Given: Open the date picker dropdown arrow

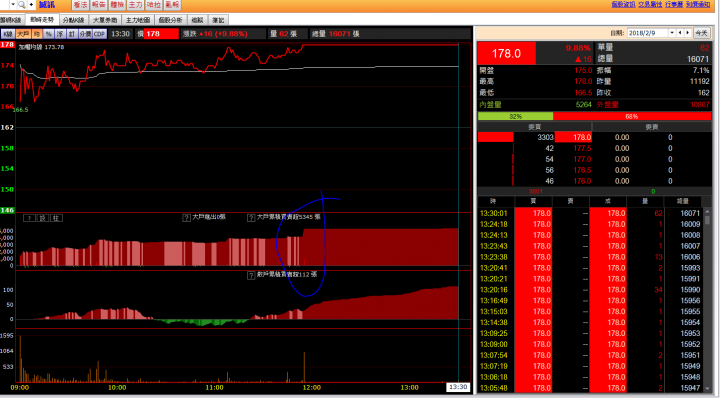Looking at the screenshot, I should [x=672, y=33].
